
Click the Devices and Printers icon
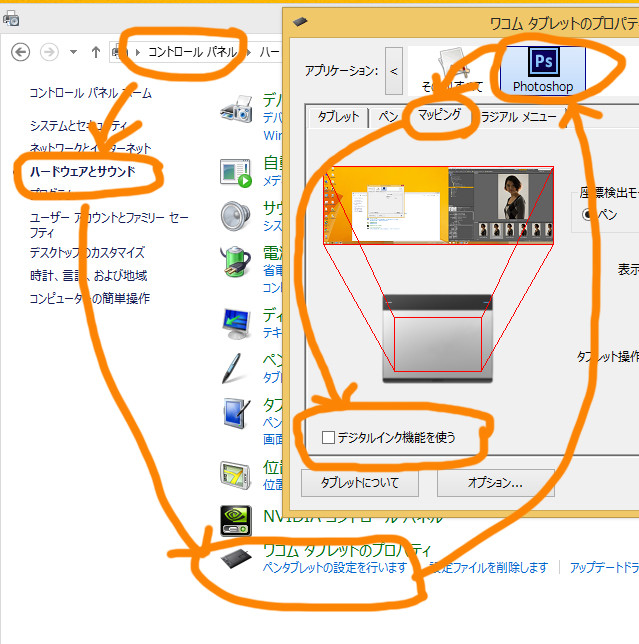click(x=236, y=109)
